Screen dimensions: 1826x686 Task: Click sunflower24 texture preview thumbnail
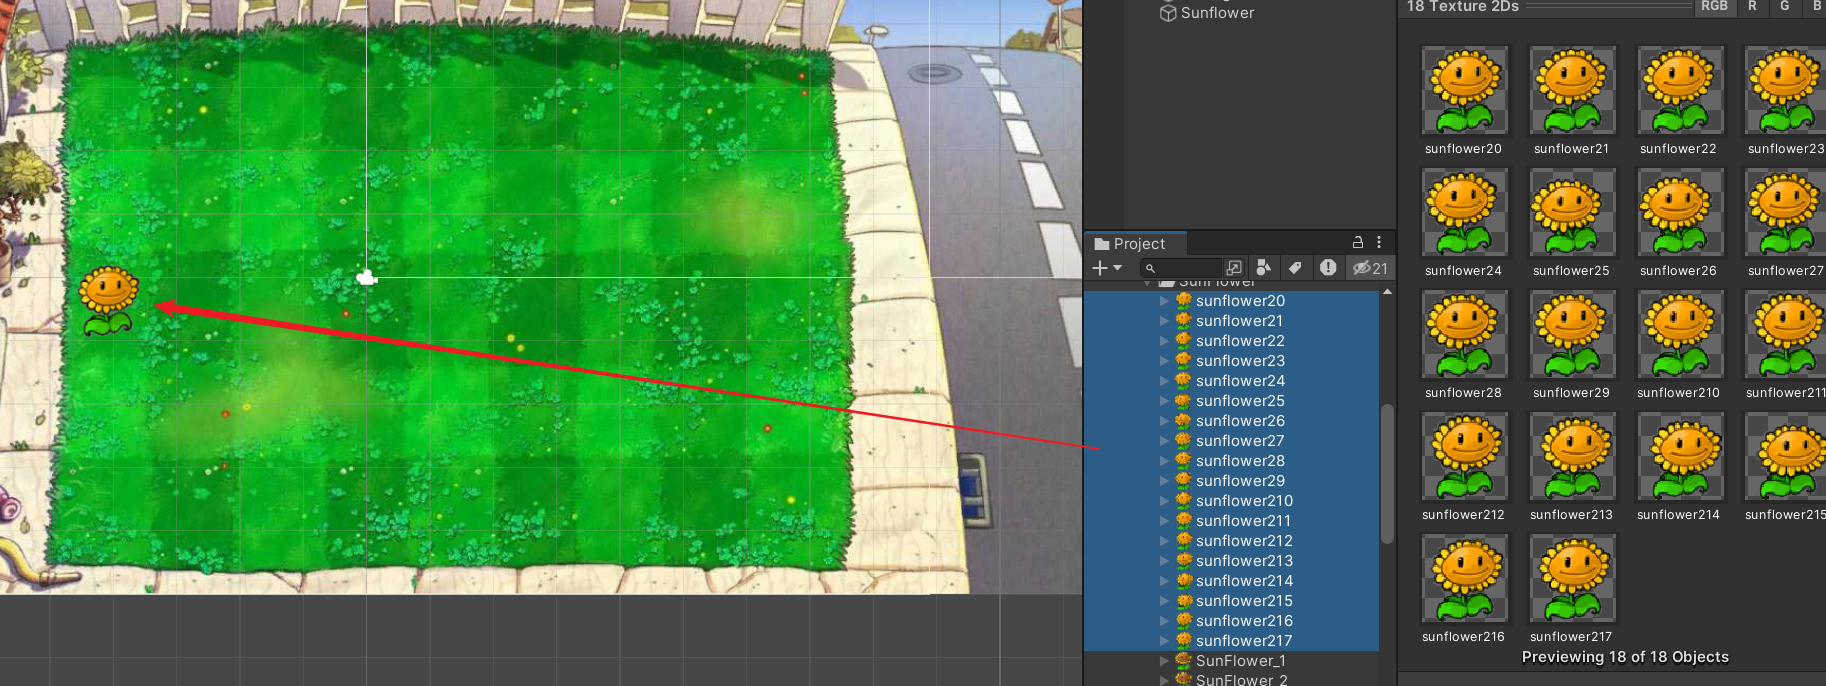pyautogui.click(x=1464, y=212)
